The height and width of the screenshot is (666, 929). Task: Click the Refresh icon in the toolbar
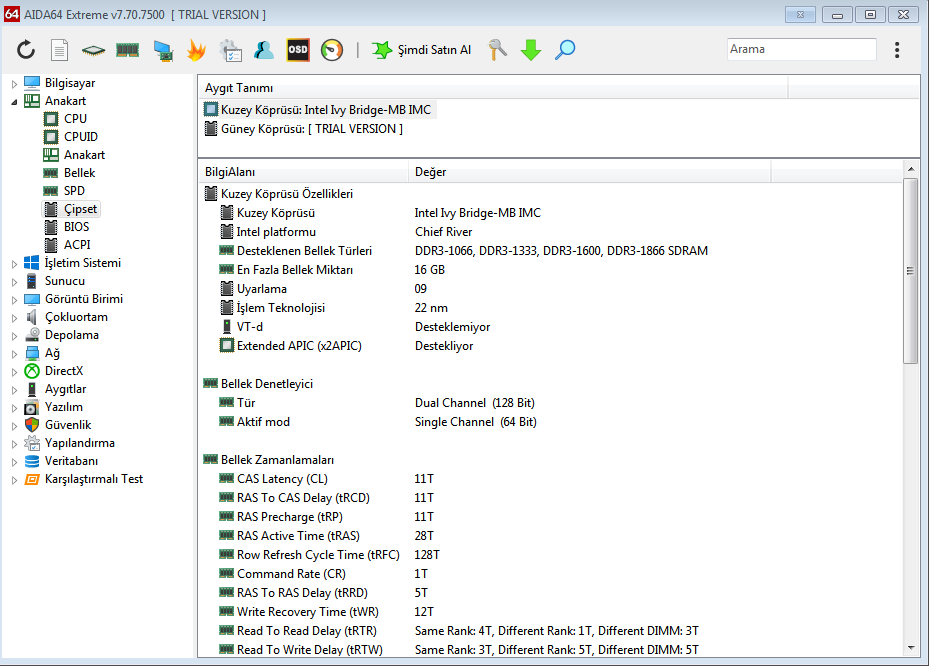click(x=26, y=50)
